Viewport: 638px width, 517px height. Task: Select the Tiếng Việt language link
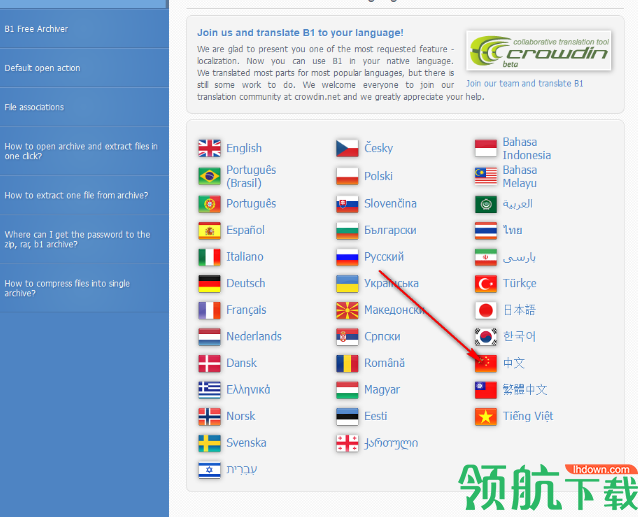528,416
